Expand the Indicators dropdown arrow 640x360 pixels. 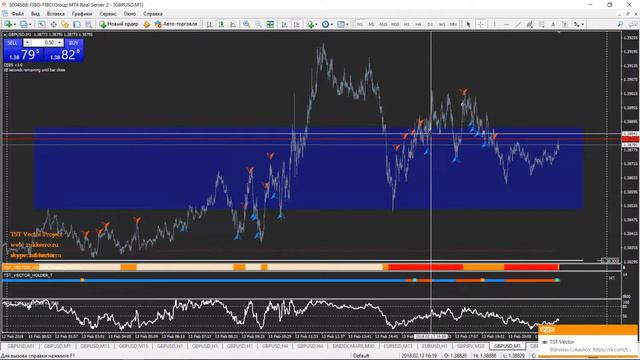pos(317,24)
